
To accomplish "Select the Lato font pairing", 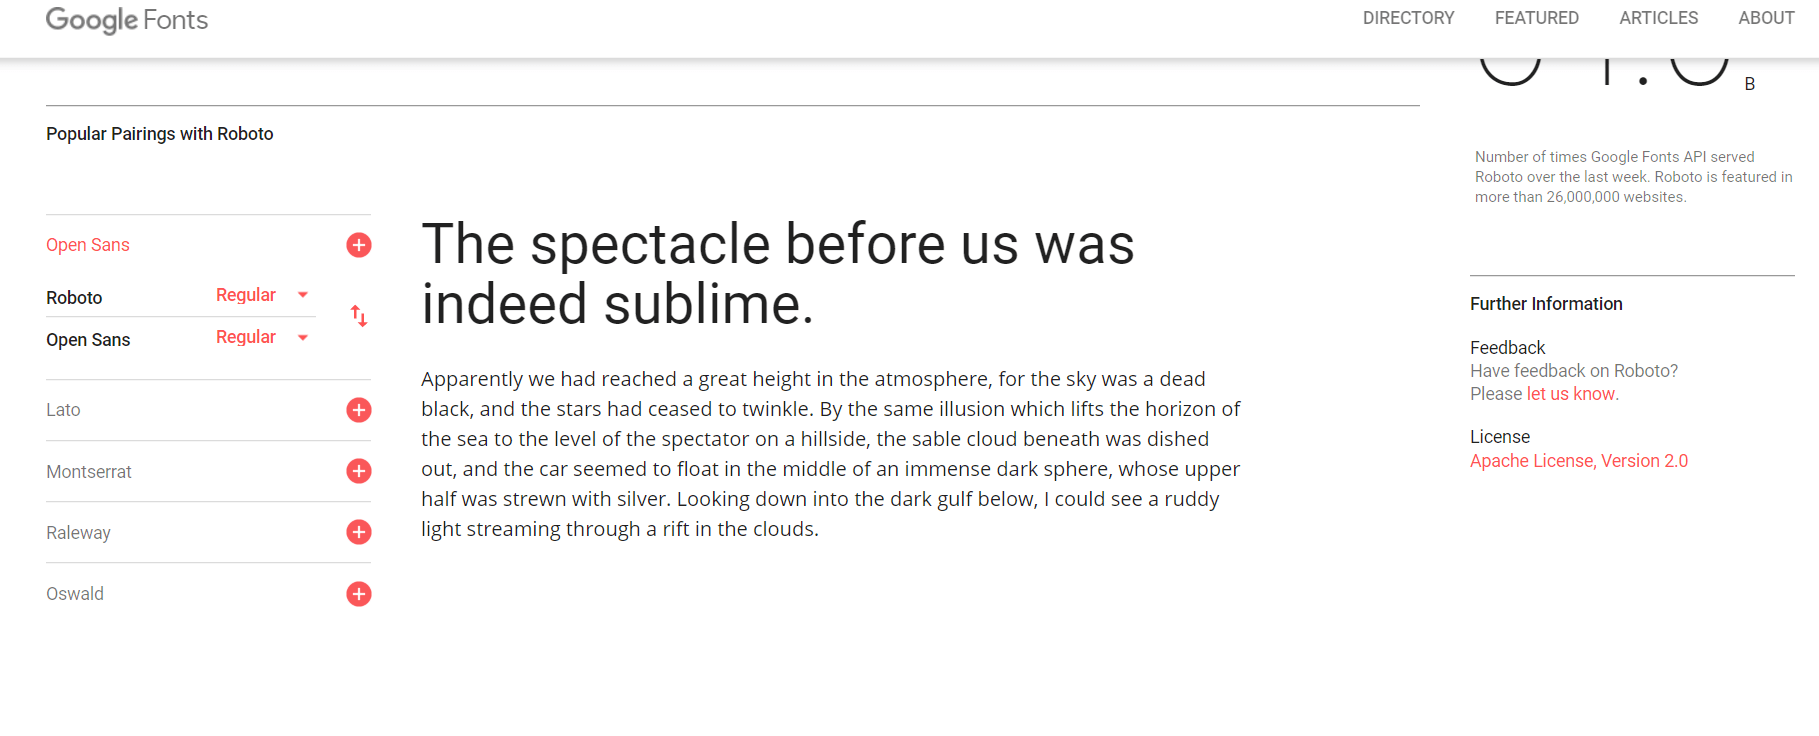I will pyautogui.click(x=63, y=410).
